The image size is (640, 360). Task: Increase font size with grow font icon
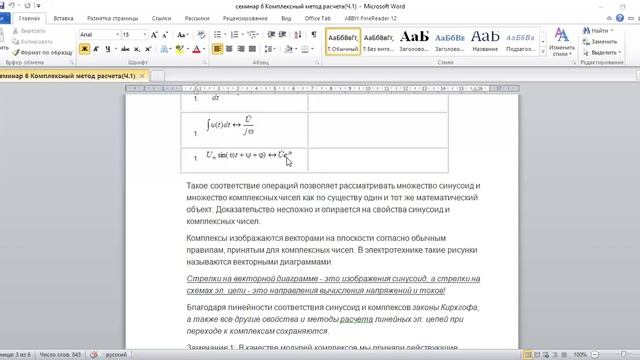click(x=154, y=35)
